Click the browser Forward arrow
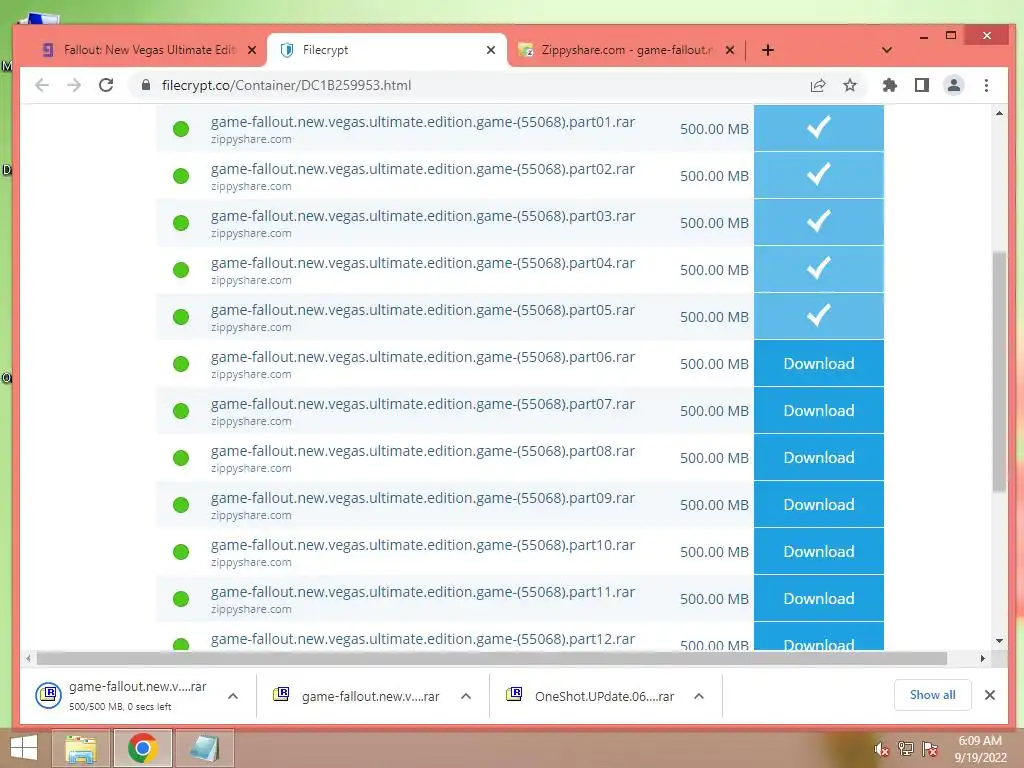The height and width of the screenshot is (768, 1024). click(x=74, y=85)
